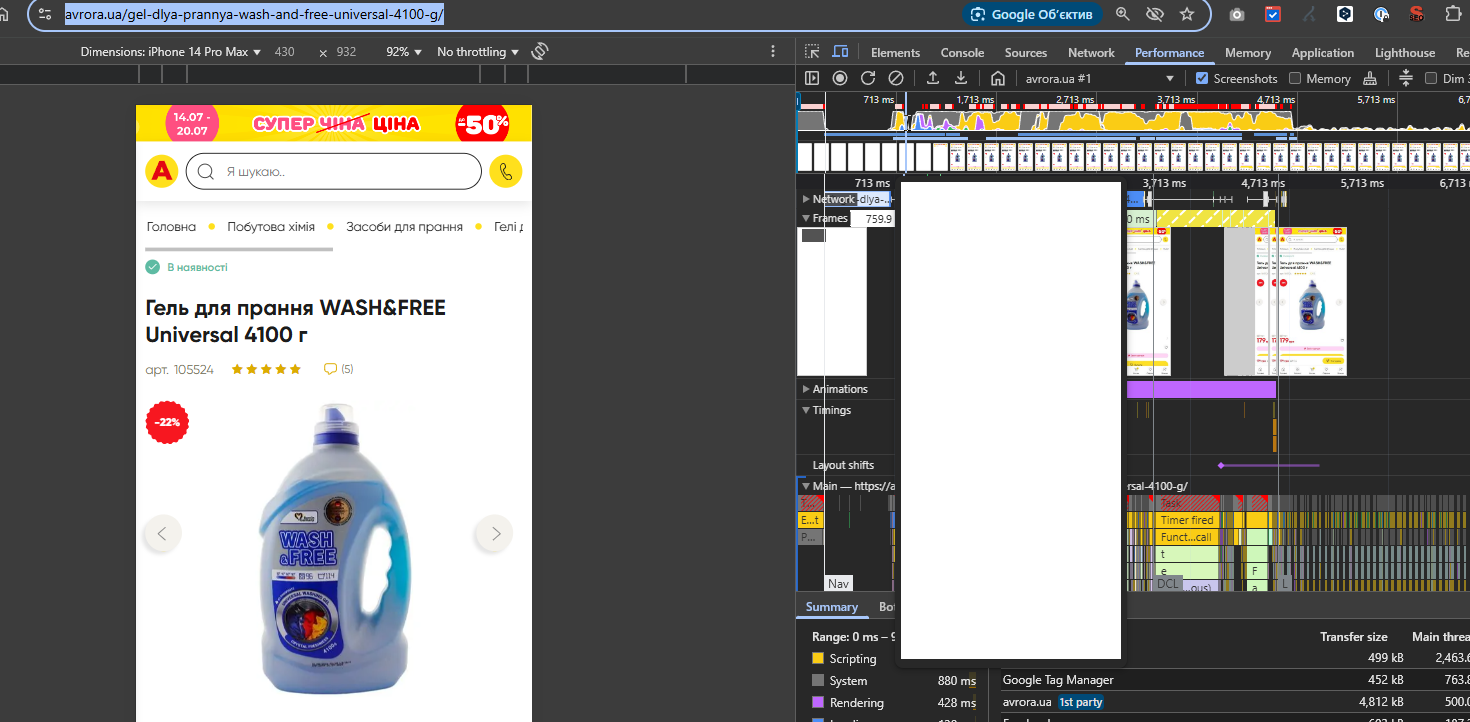
Task: Click the browser zoom magnifier icon
Action: pos(1123,14)
